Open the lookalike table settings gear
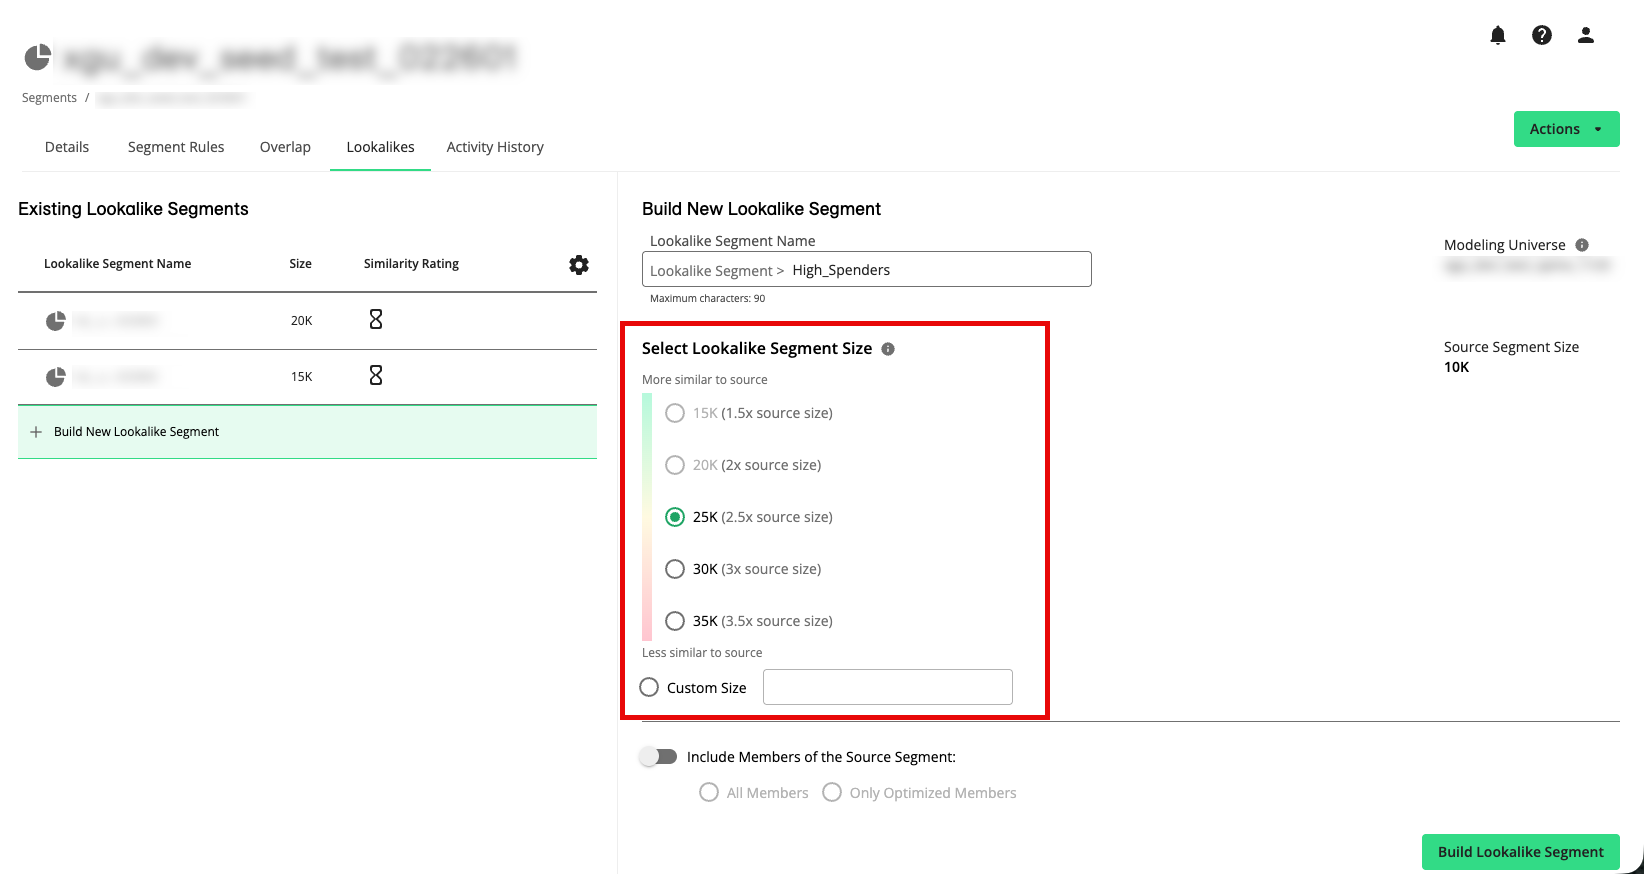 (x=578, y=265)
